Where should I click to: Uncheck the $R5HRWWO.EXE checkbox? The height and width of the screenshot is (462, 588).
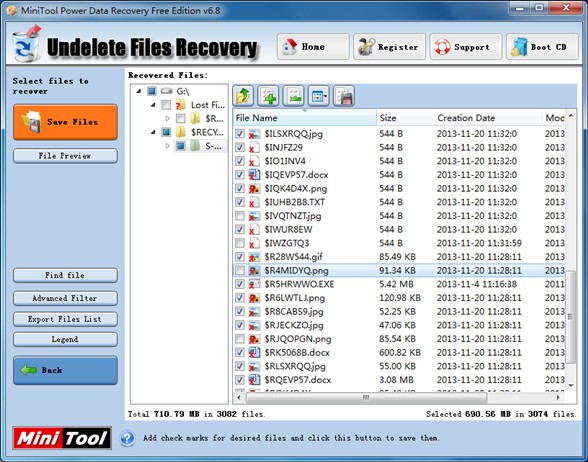[x=240, y=284]
